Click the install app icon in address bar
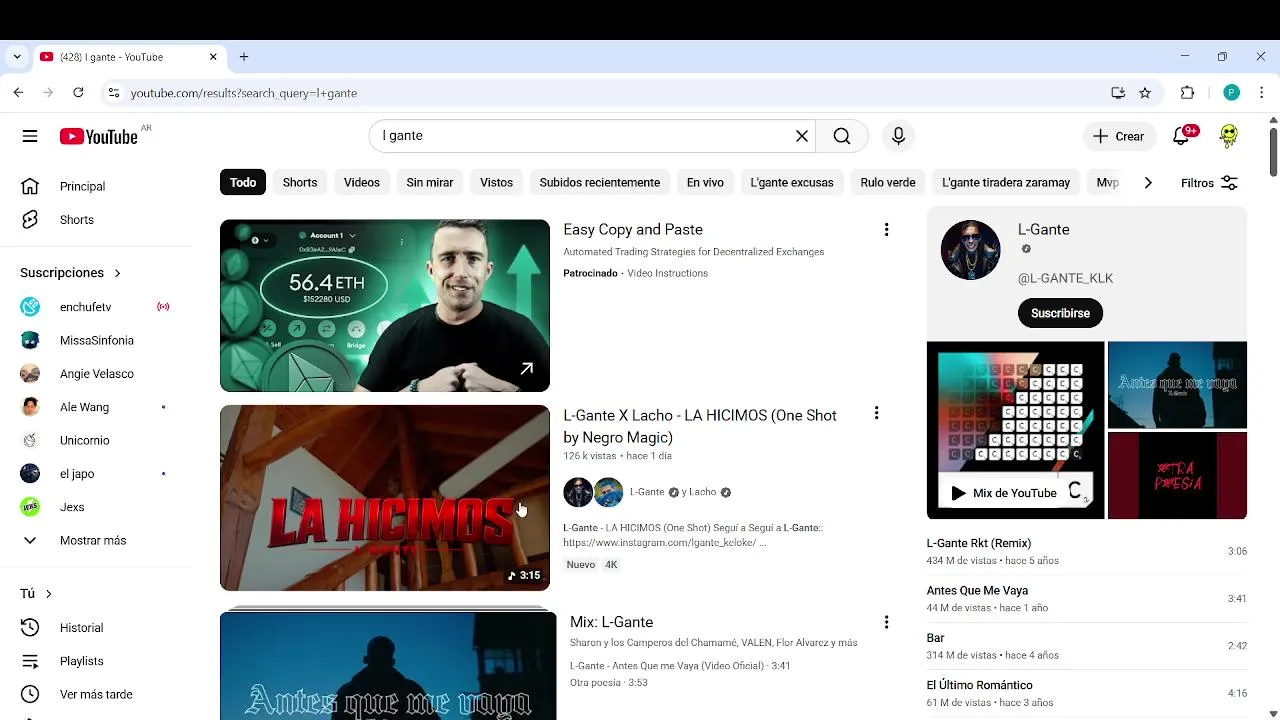 [x=1118, y=93]
